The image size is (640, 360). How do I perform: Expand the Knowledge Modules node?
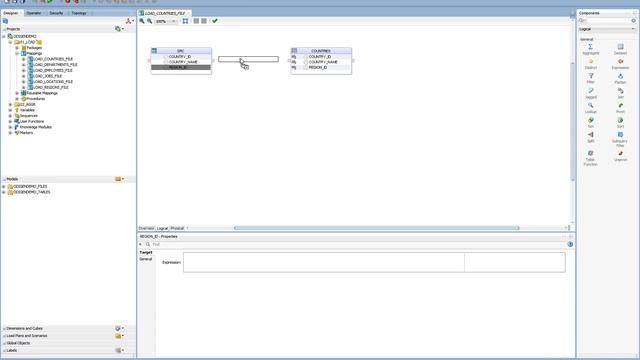(11, 127)
